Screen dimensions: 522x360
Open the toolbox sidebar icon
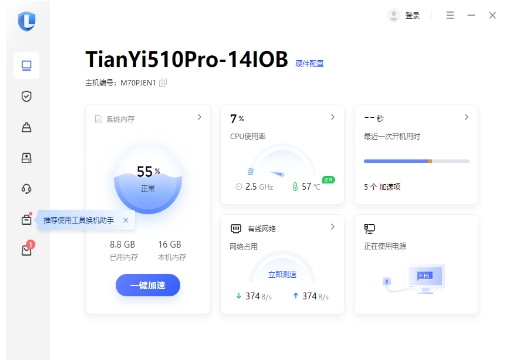pos(26,219)
